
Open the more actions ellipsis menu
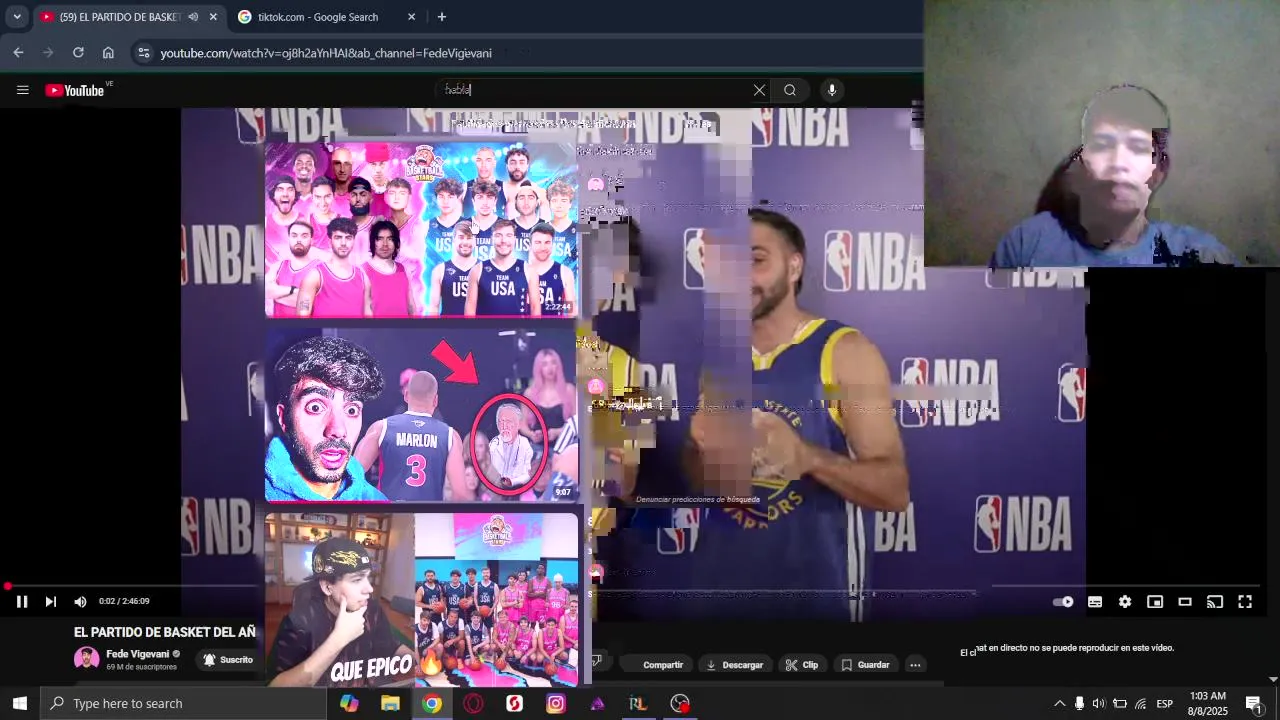915,665
